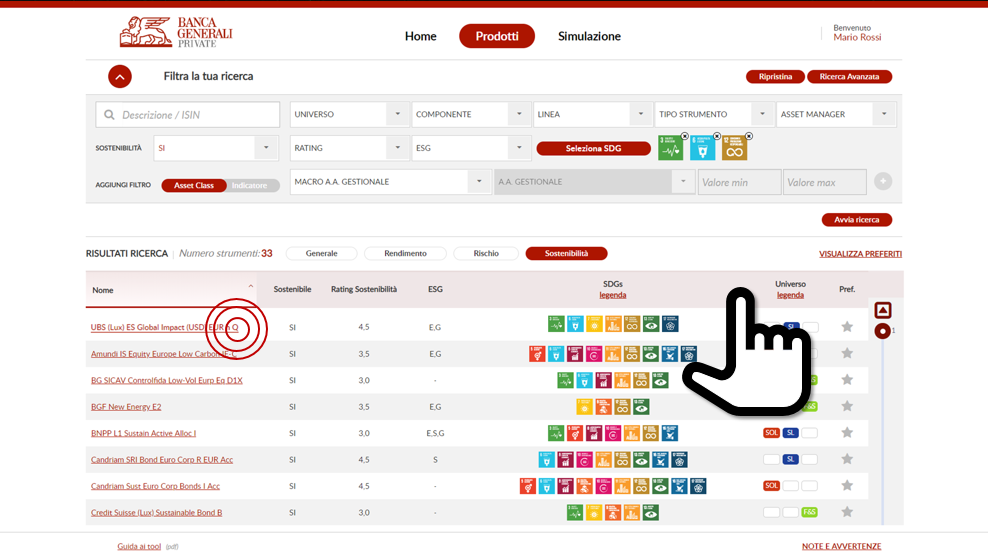The height and width of the screenshot is (559, 988).
Task: Start search with Avvia ricerca
Action: coord(856,220)
